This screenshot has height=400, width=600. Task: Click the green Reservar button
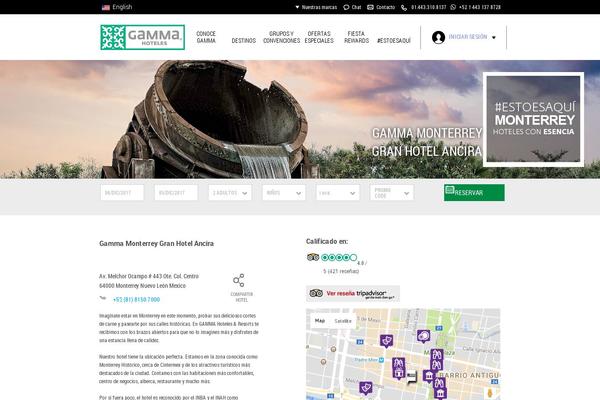tap(474, 193)
